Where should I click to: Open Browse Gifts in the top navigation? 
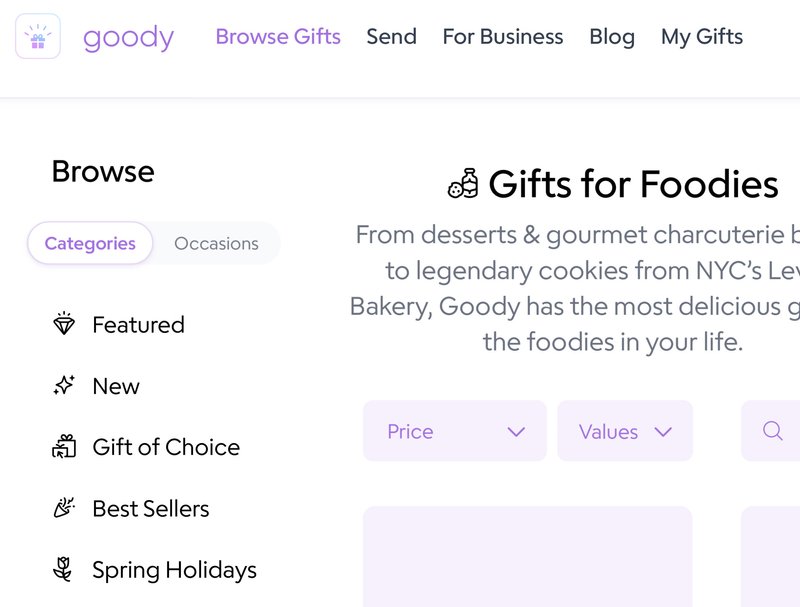[278, 37]
